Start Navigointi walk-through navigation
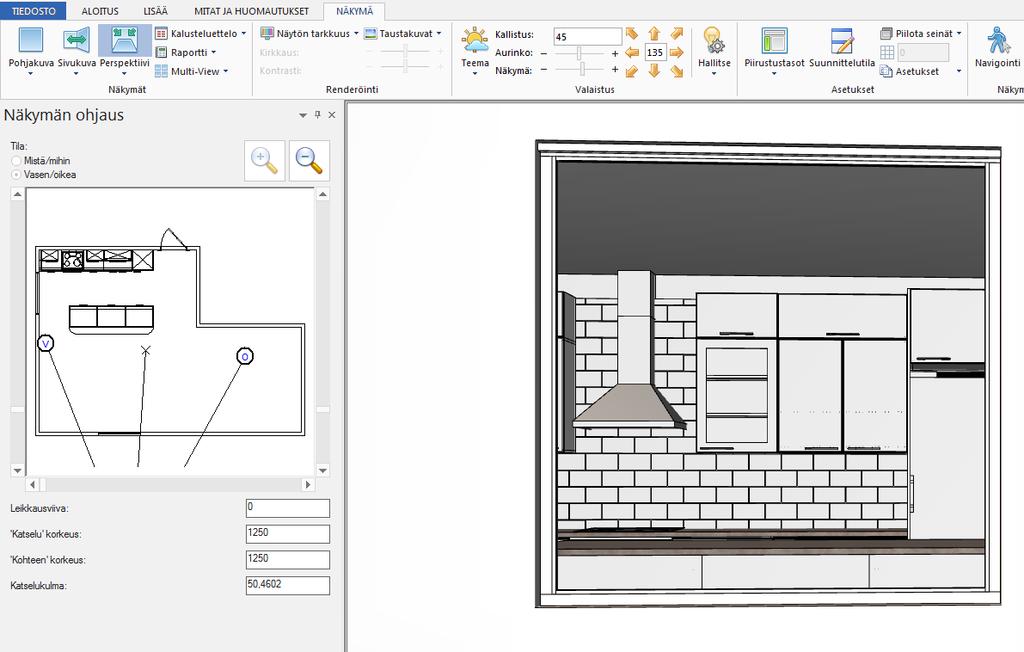The image size is (1024, 652). pyautogui.click(x=997, y=47)
